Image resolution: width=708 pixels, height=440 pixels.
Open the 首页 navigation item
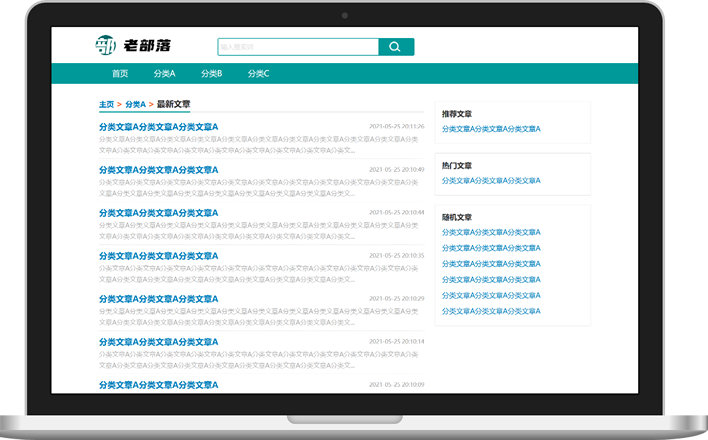(x=120, y=73)
